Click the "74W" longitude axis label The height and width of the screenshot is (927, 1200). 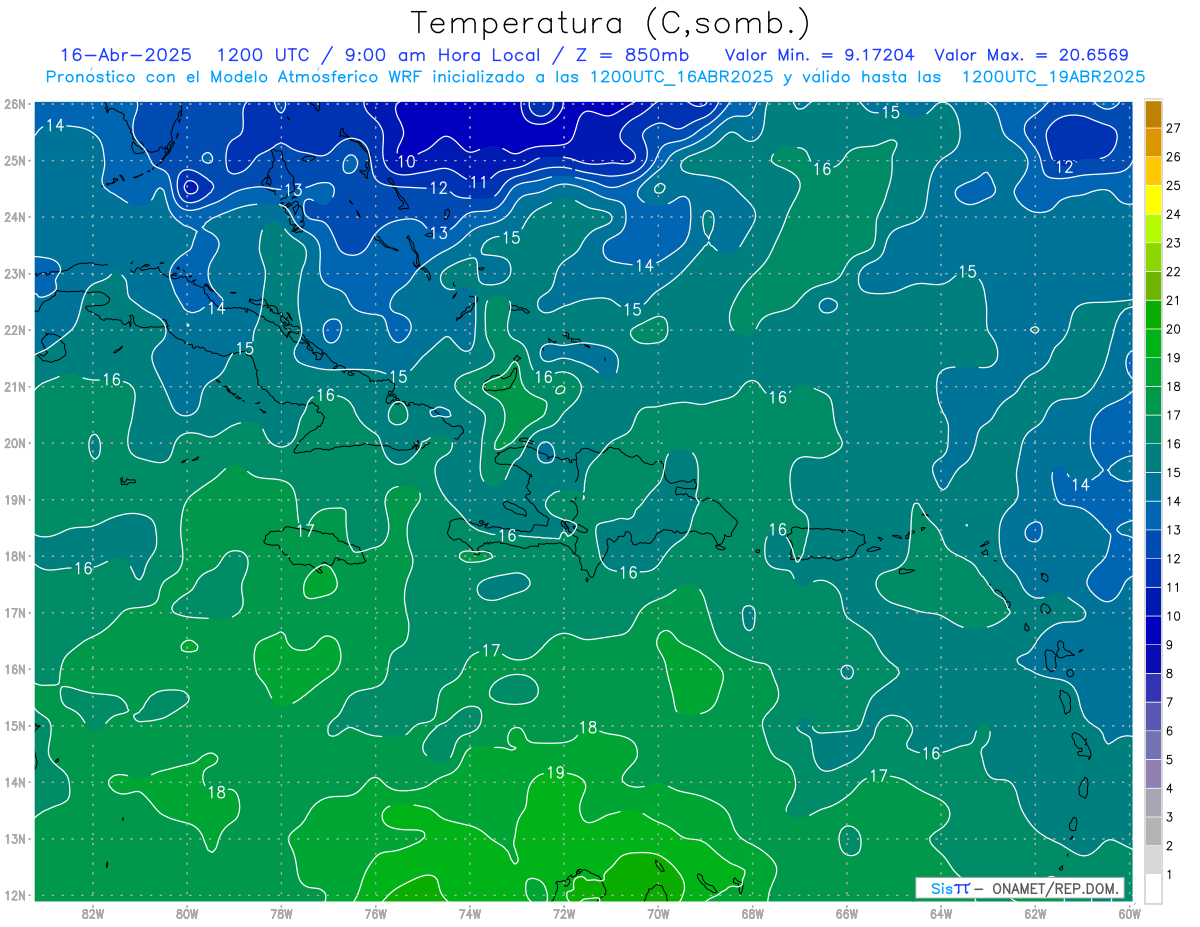click(x=470, y=912)
